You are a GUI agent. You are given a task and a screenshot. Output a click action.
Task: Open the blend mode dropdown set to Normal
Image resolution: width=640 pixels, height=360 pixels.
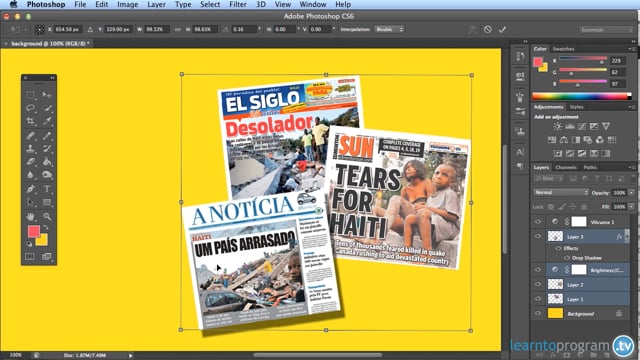(x=561, y=192)
